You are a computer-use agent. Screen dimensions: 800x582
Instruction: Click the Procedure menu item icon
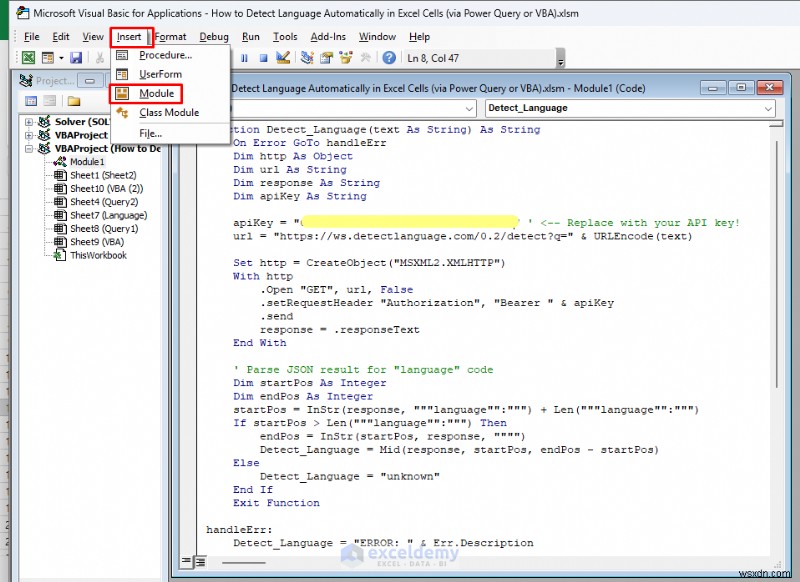tap(122, 55)
